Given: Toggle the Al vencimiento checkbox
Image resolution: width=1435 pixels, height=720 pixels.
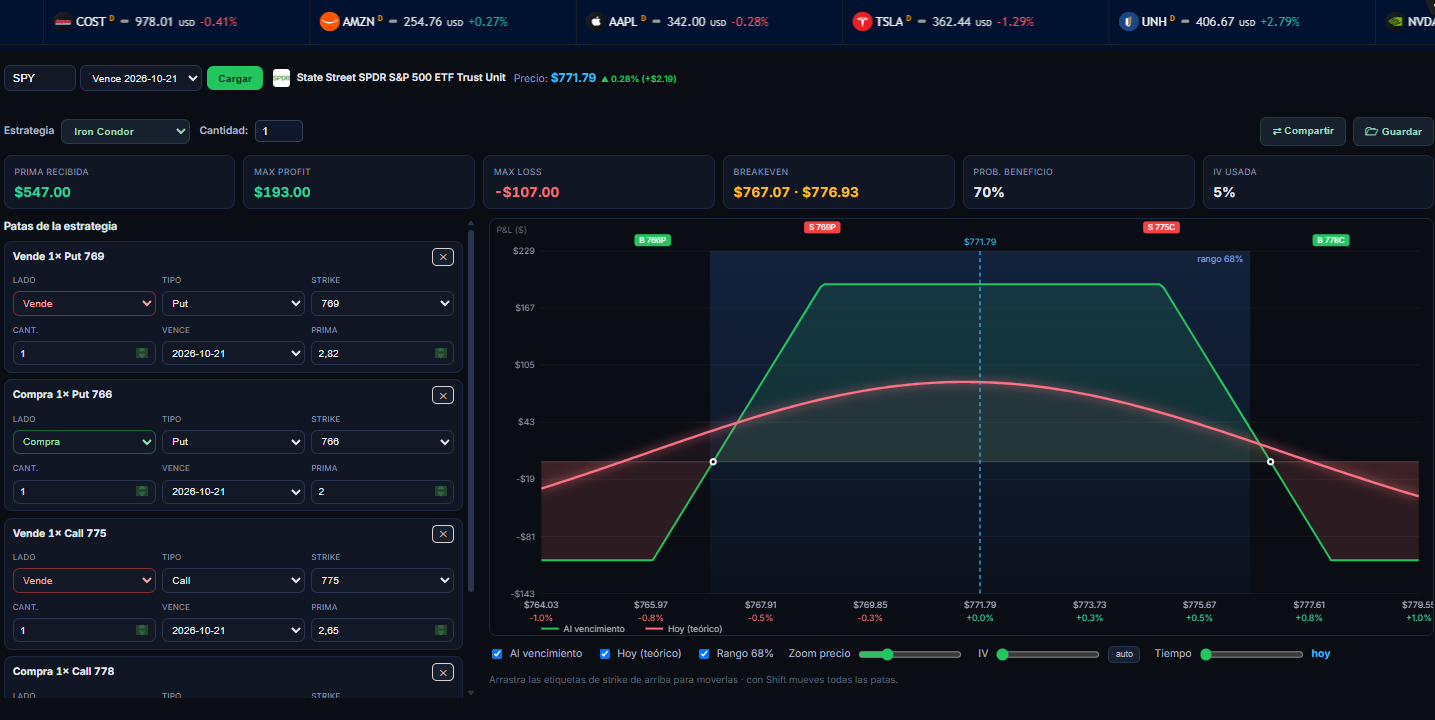Looking at the screenshot, I should 497,654.
